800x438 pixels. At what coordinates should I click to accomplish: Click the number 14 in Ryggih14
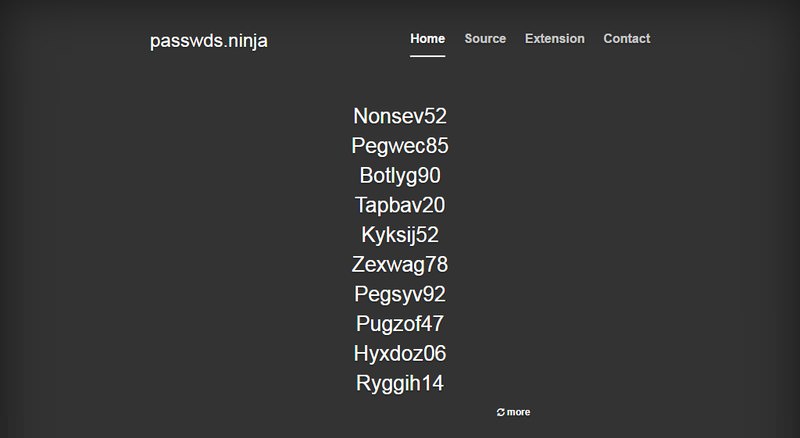433,383
